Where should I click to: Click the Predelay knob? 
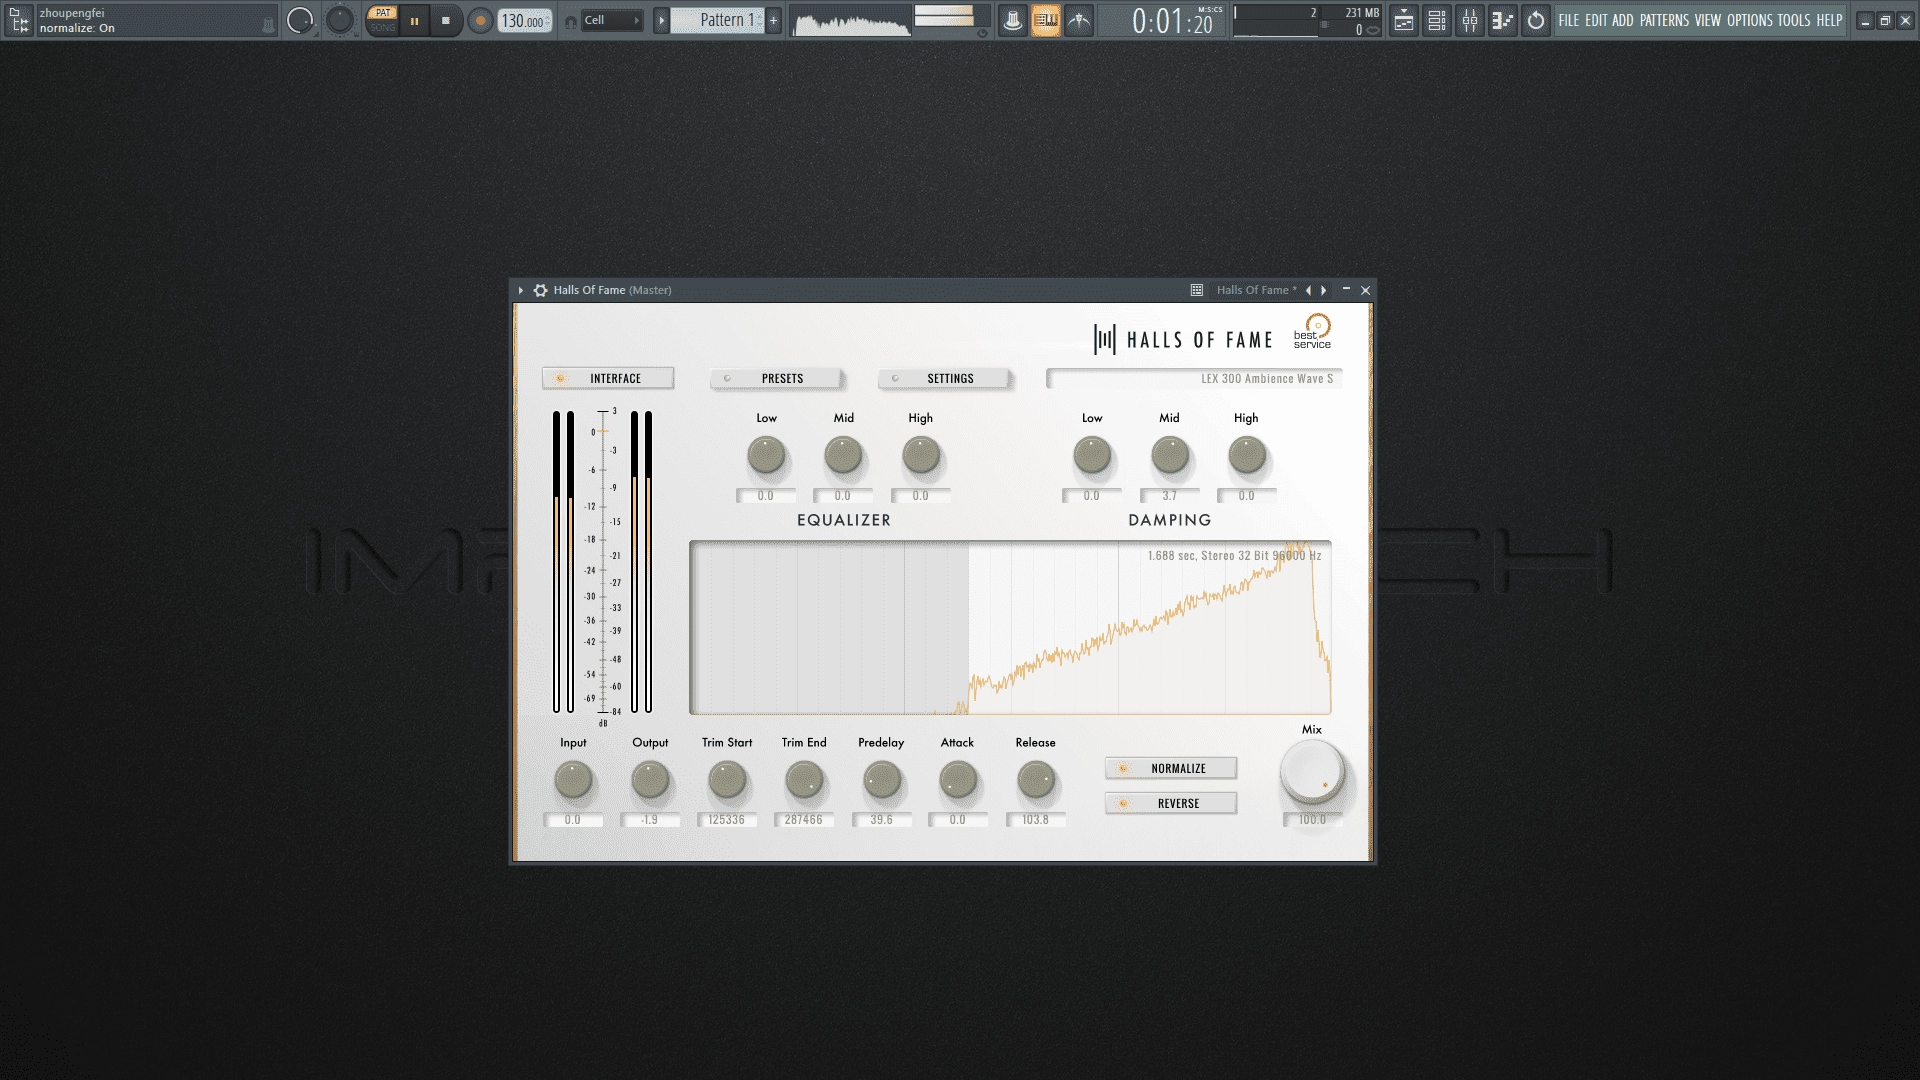[x=882, y=780]
